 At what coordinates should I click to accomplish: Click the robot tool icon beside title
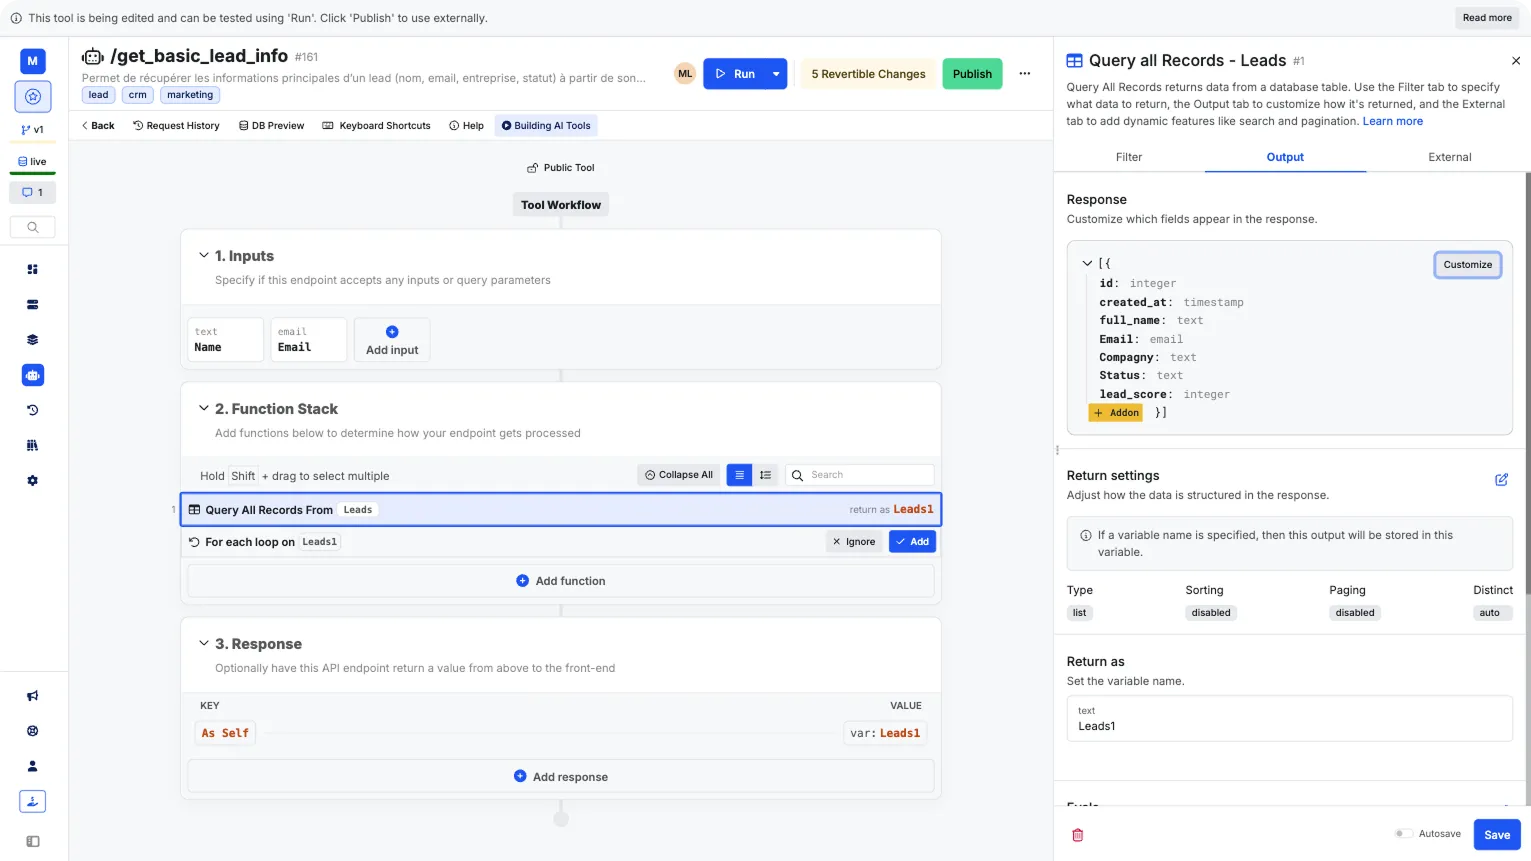(x=93, y=57)
